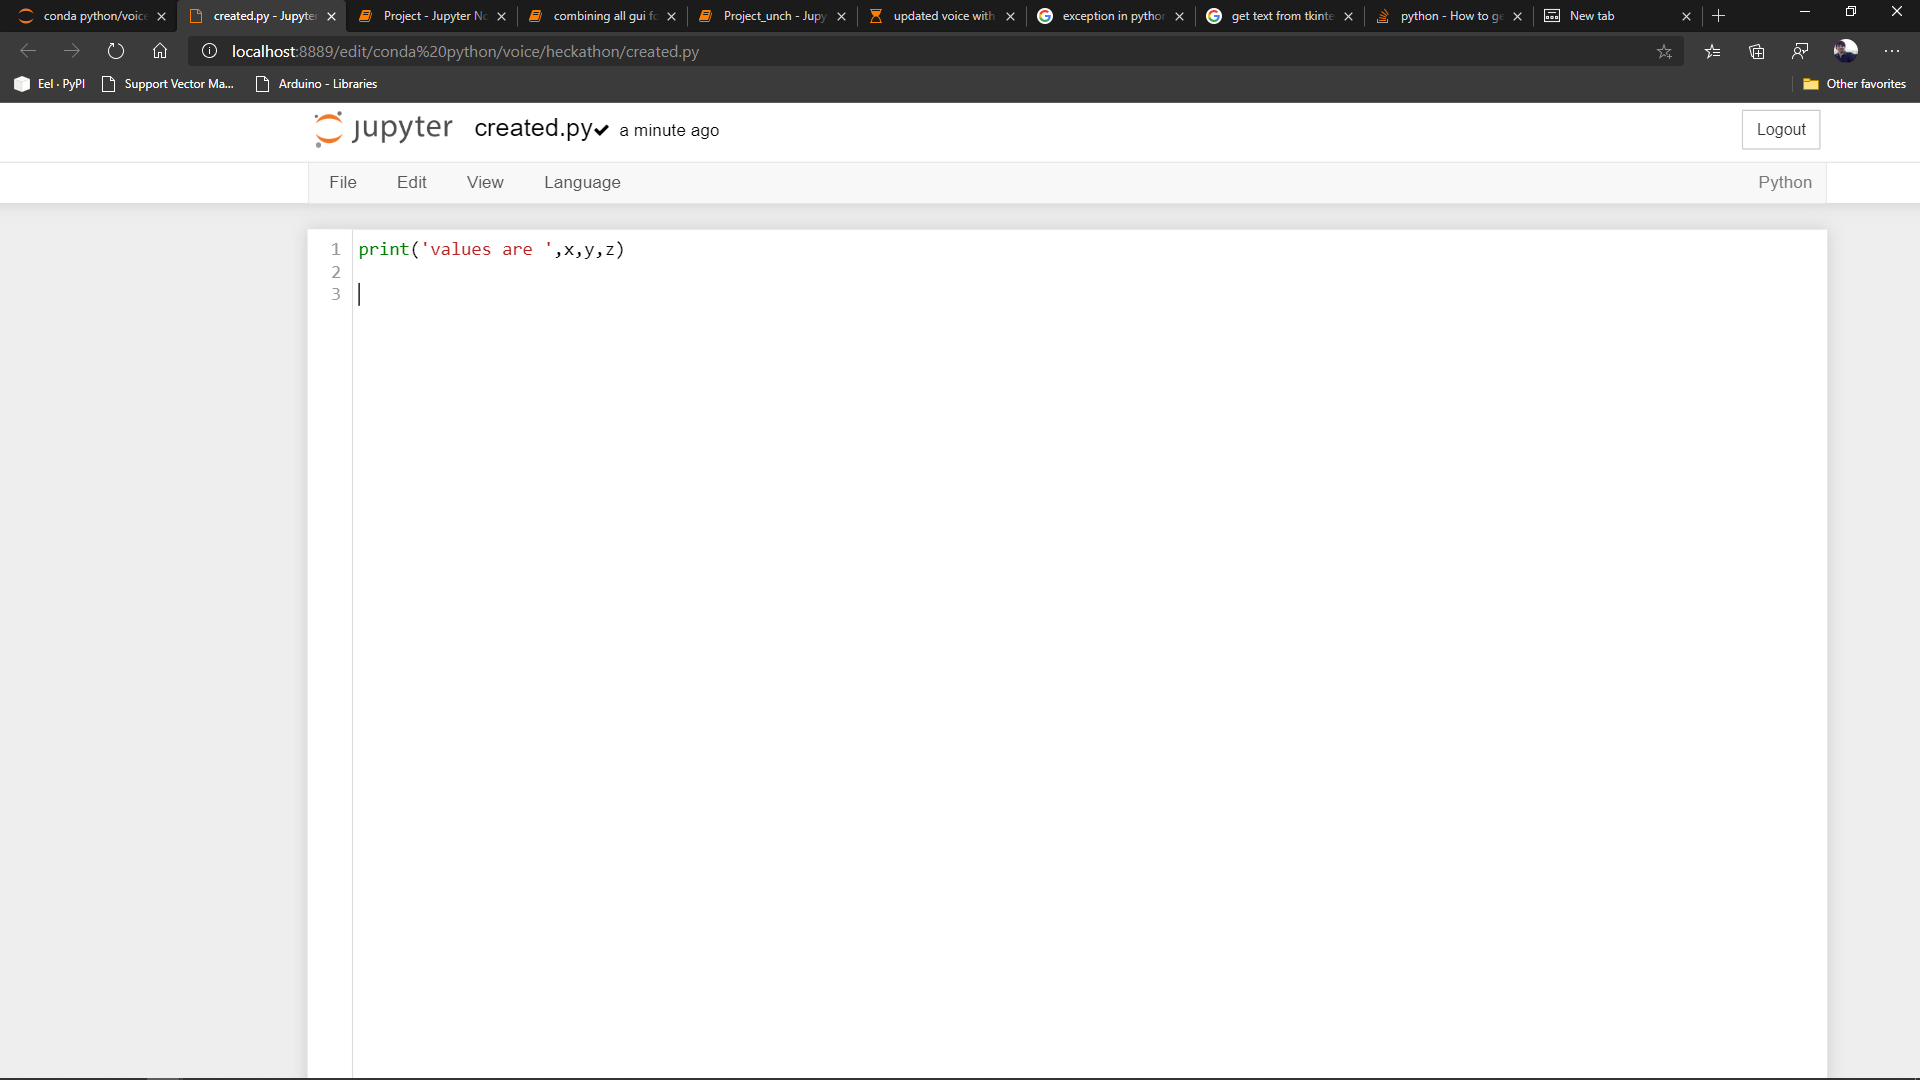The height and width of the screenshot is (1080, 1920).
Task: Open browser settings ellipsis menu
Action: tap(1892, 51)
